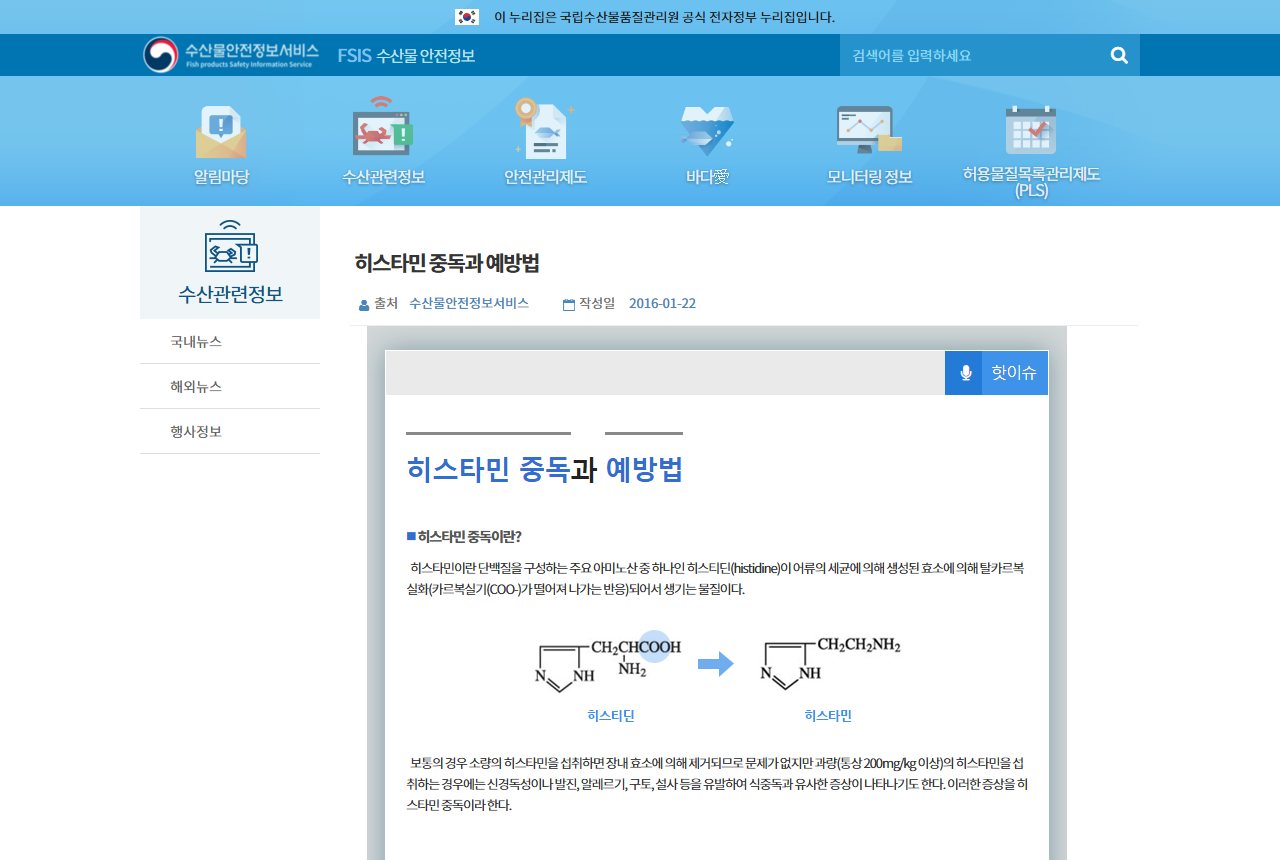Select the 알림마당 menu label
Viewport: 1280px width, 860px height.
(x=221, y=177)
